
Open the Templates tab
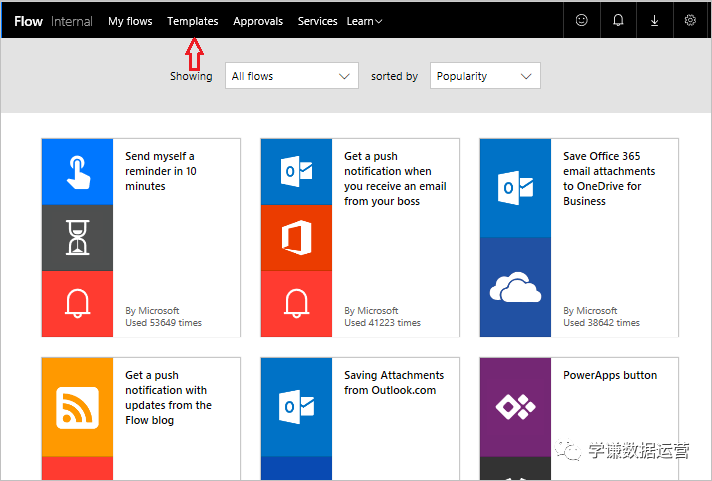click(193, 21)
